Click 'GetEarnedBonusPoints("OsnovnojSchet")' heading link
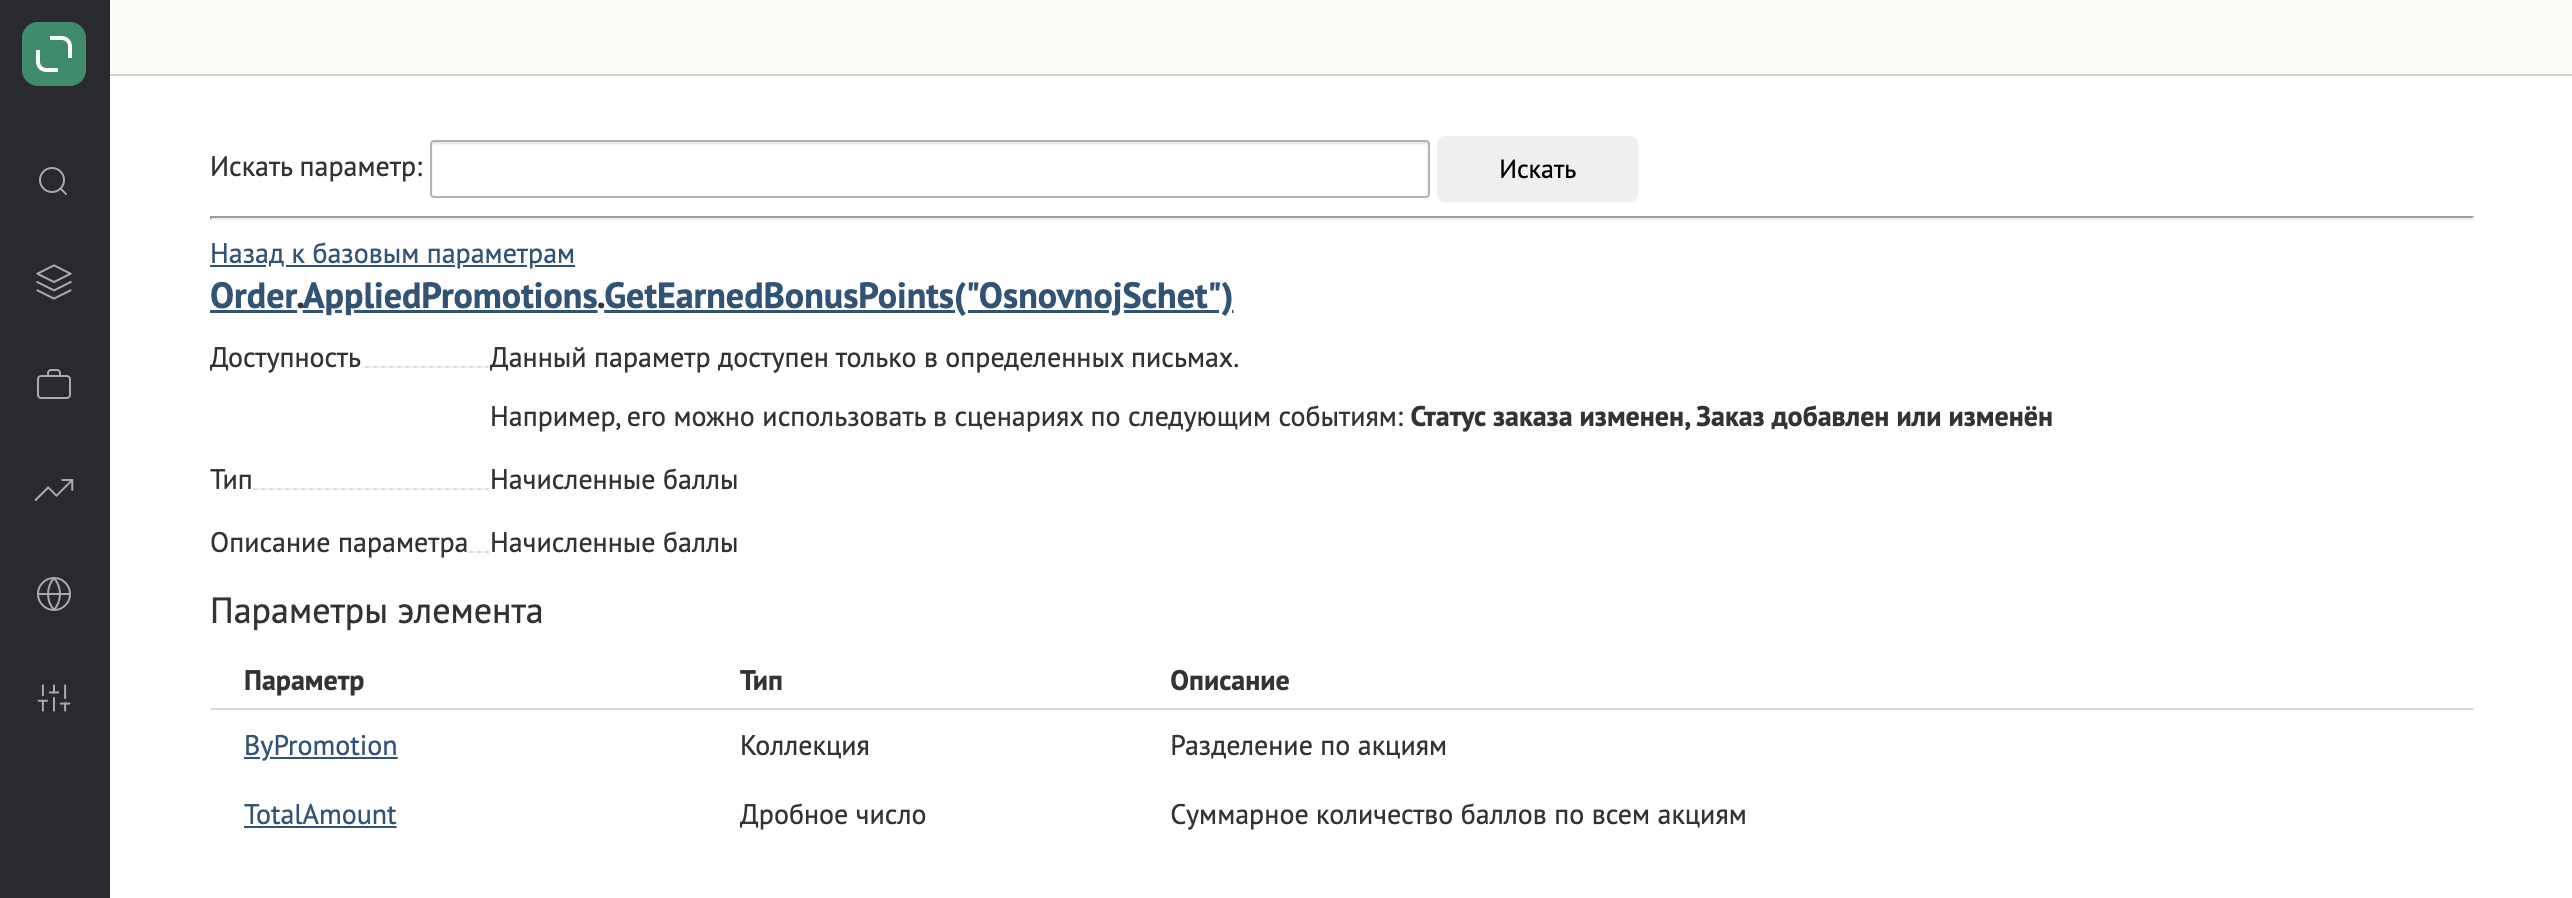The height and width of the screenshot is (898, 2572). pos(918,296)
